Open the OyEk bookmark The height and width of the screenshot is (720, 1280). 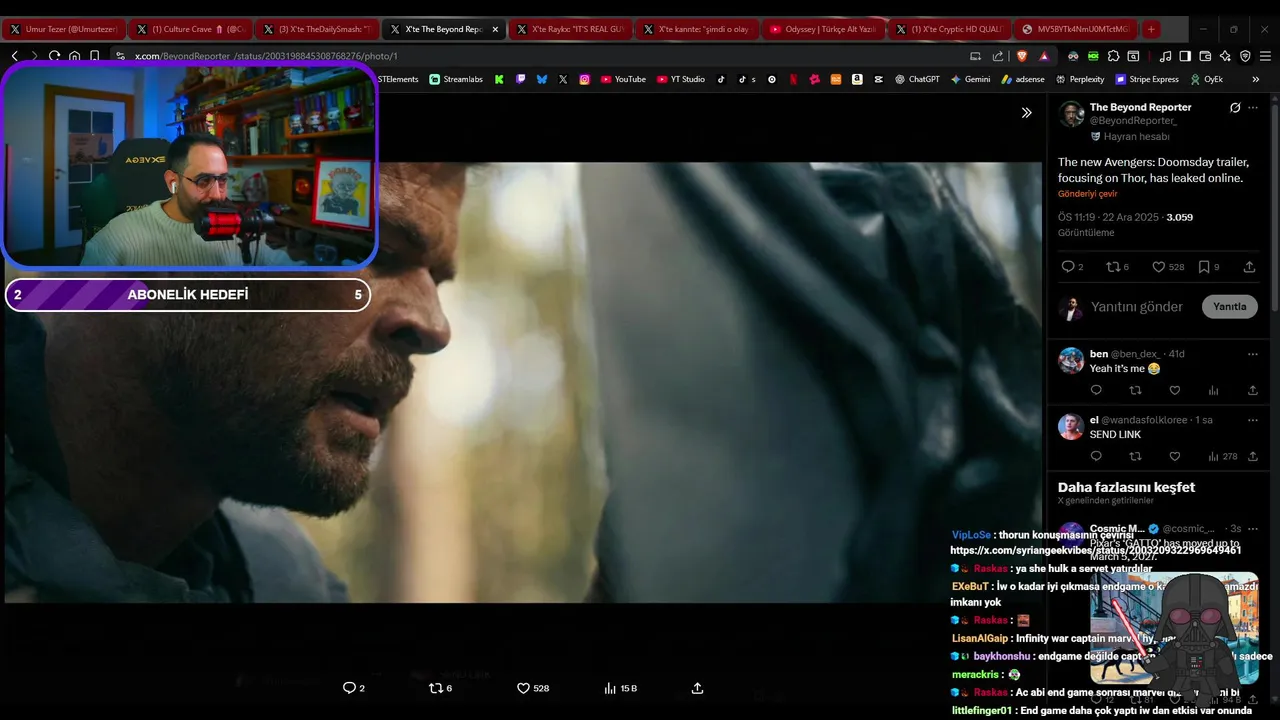coord(1207,79)
